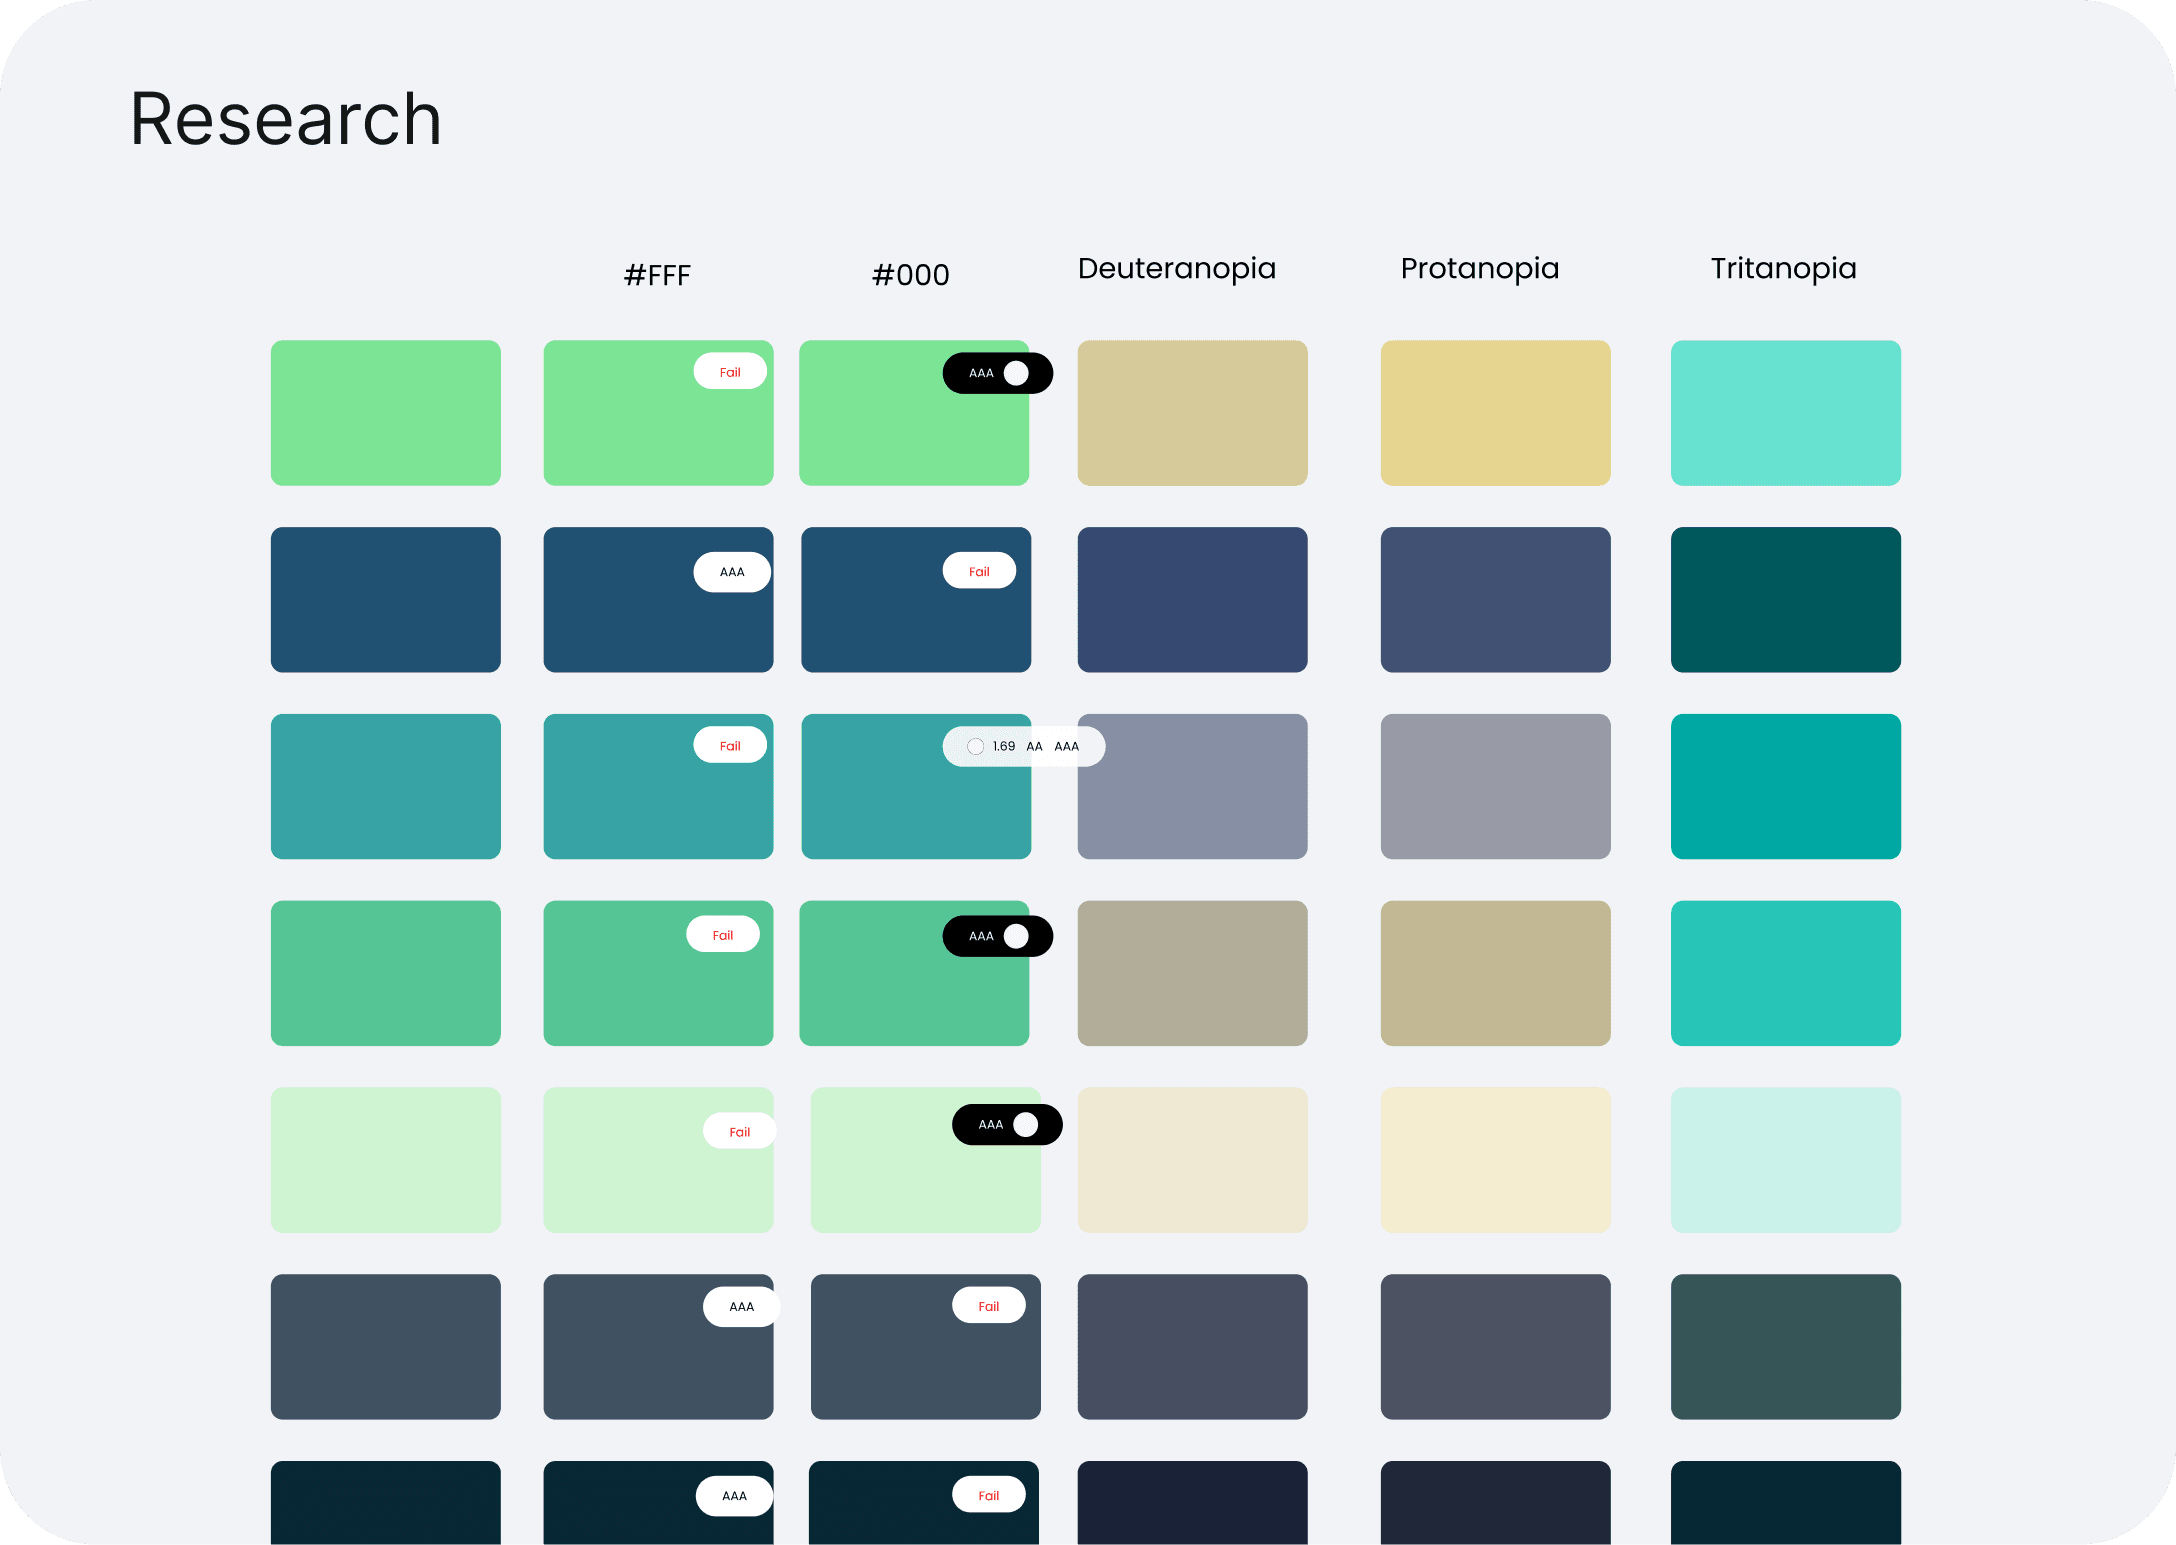Click the #FFF column header
Viewport: 2176px width, 1545px height.
point(657,275)
